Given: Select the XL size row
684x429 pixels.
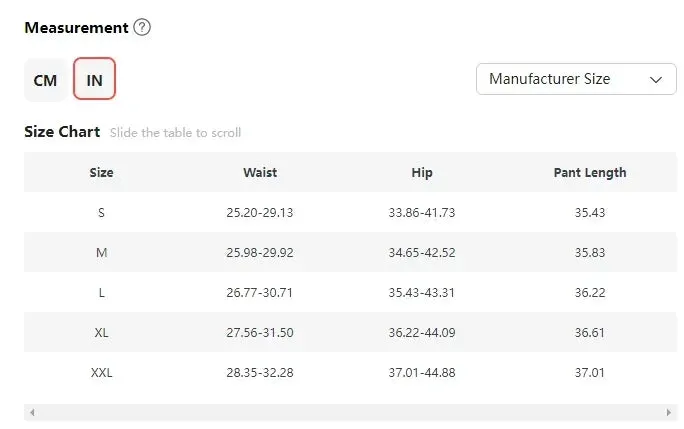Looking at the screenshot, I should 350,333.
